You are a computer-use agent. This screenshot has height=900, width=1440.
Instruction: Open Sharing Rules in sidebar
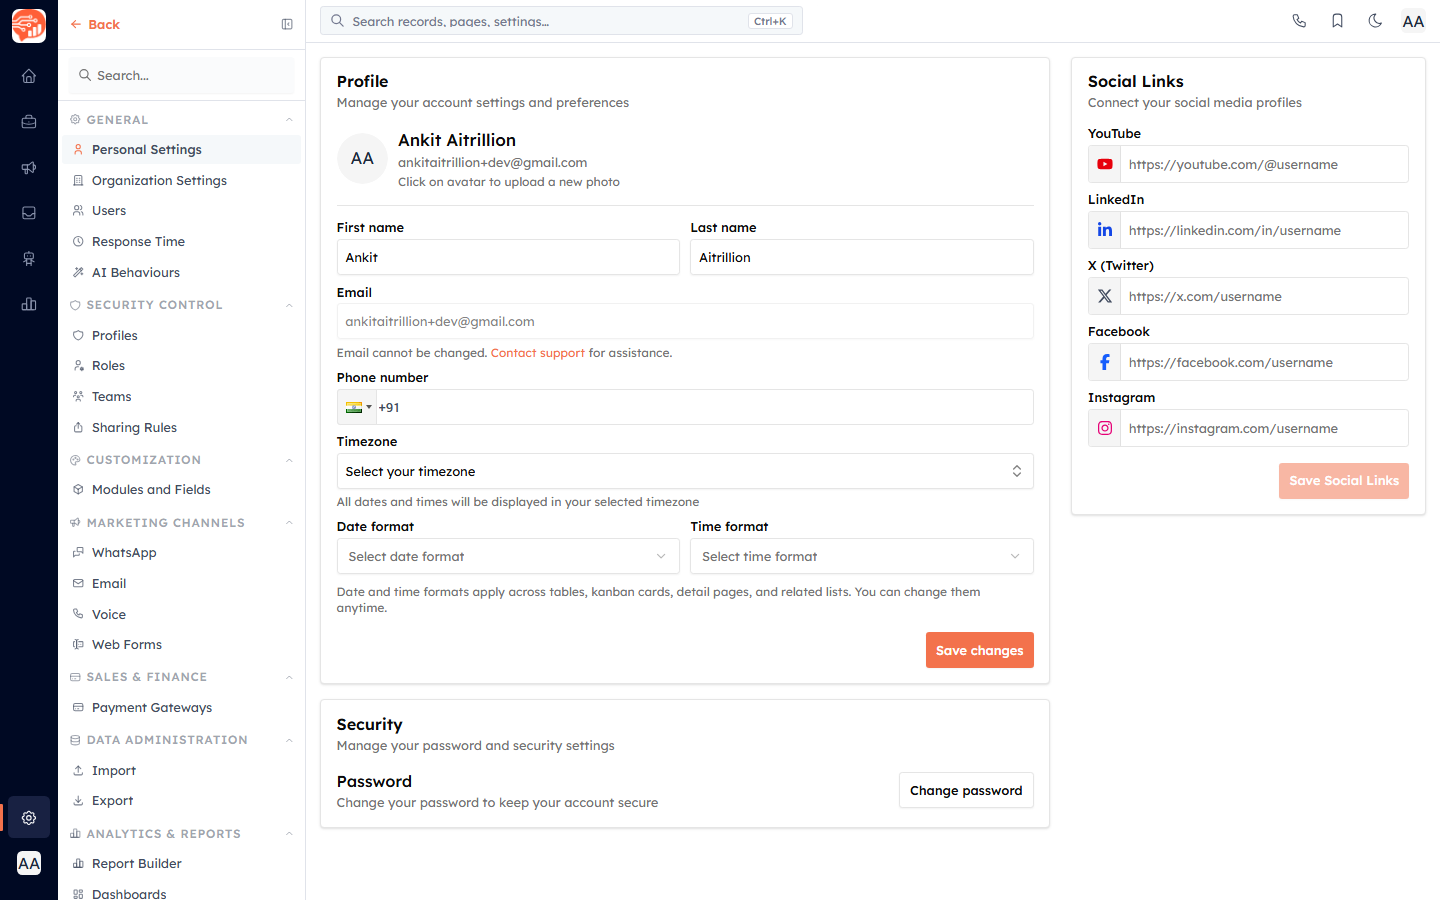181,427
